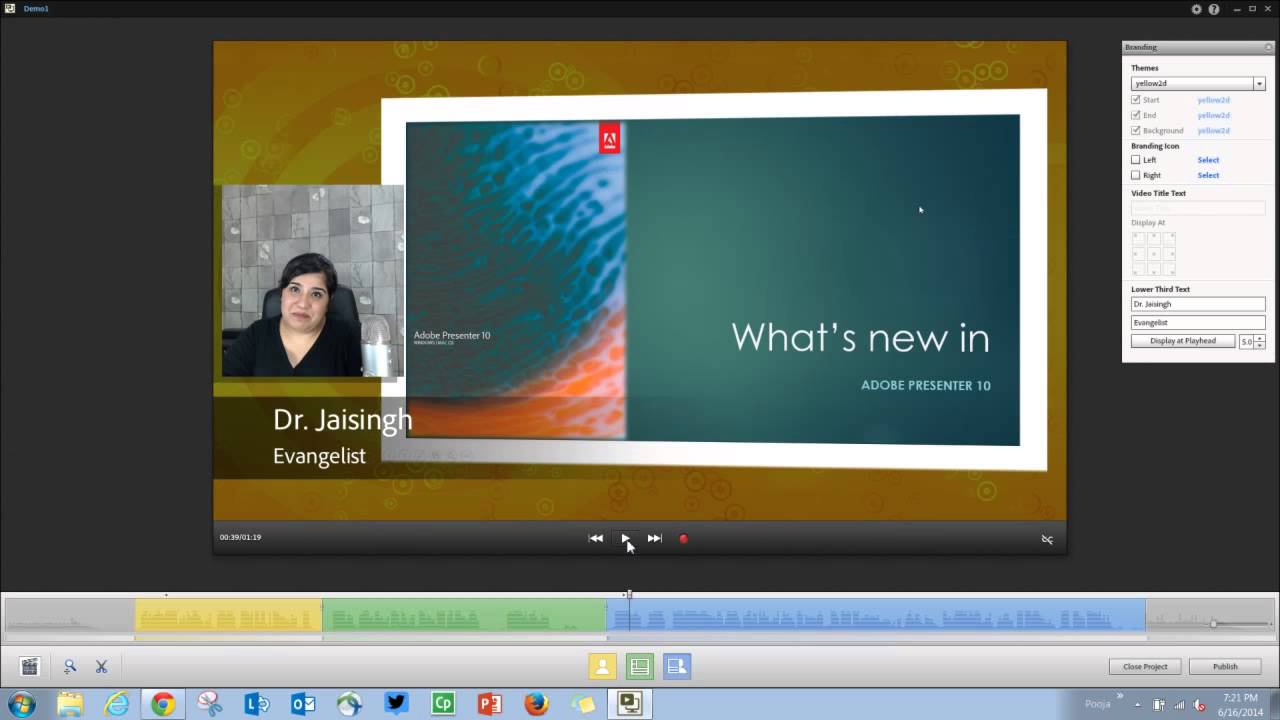Viewport: 1280px width, 720px height.
Task: Open Google Chrome from taskbar
Action: (163, 705)
